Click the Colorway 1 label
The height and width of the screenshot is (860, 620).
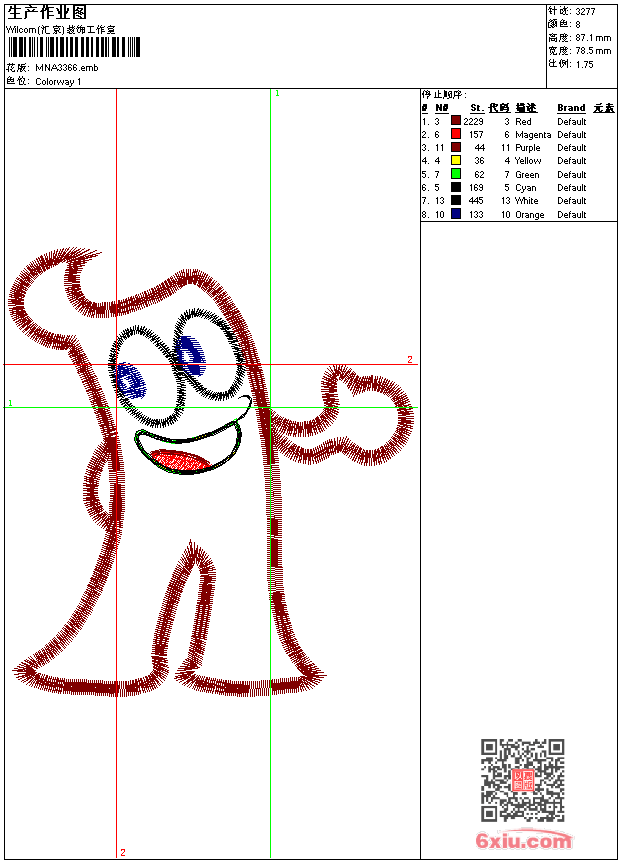tap(58, 82)
